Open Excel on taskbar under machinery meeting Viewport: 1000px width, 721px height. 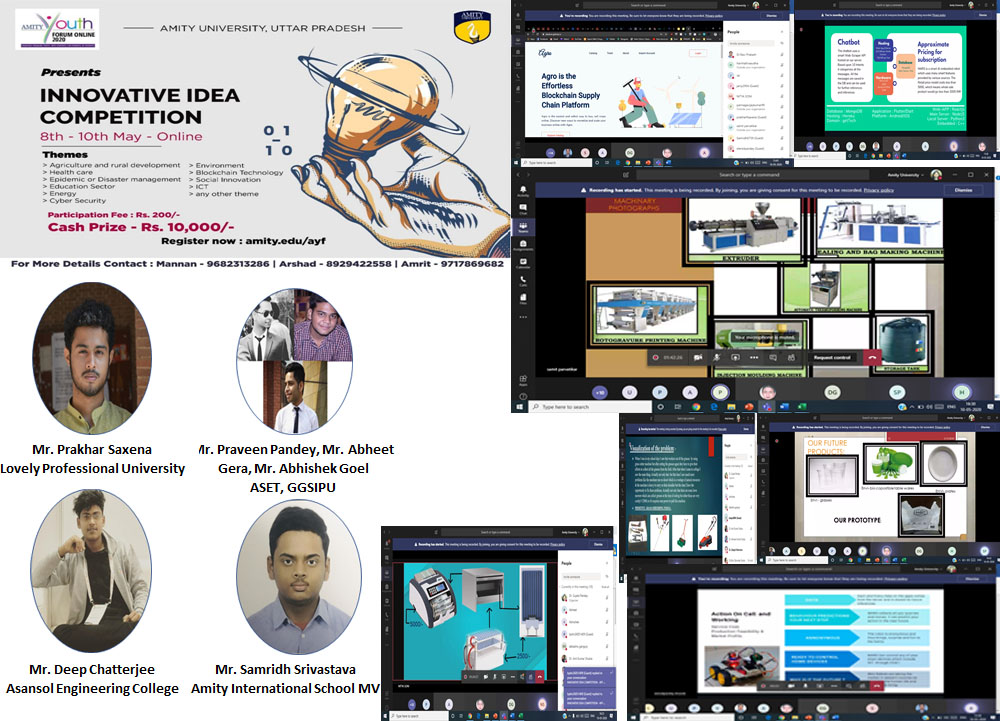pyautogui.click(x=802, y=407)
